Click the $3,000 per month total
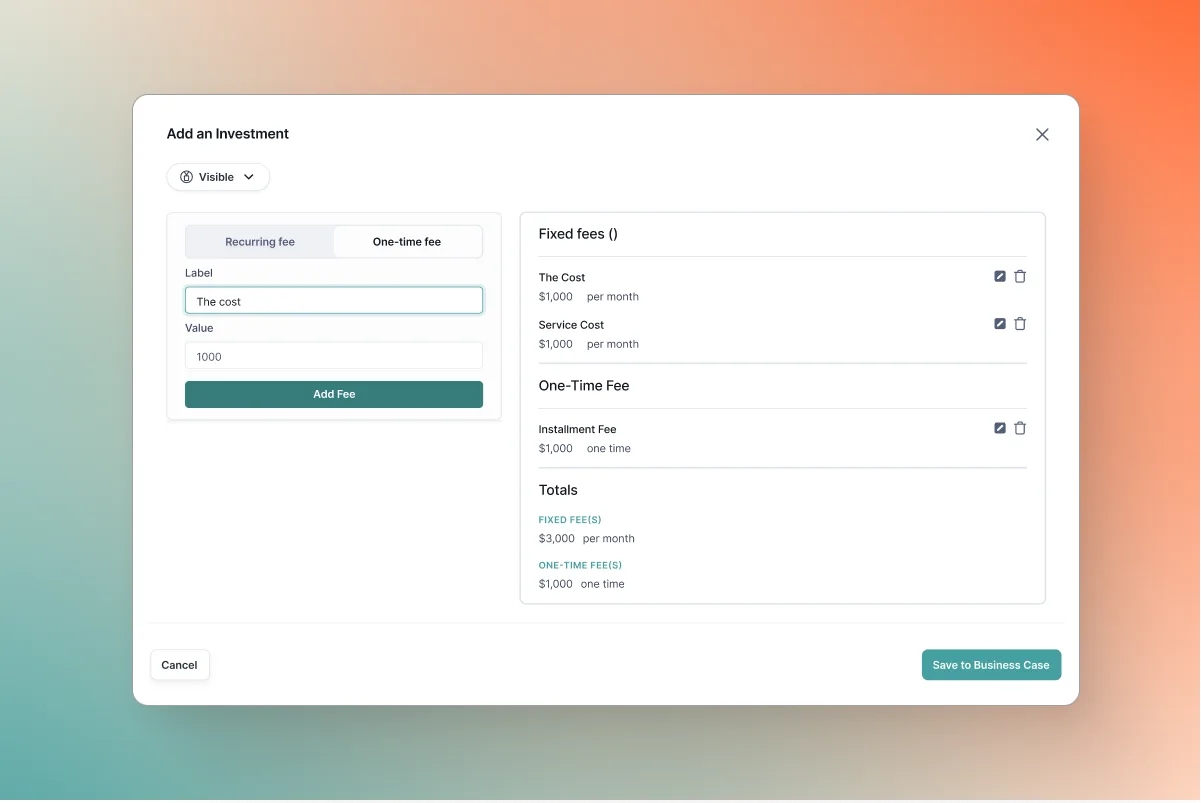This screenshot has width=1201, height=803. (x=587, y=538)
